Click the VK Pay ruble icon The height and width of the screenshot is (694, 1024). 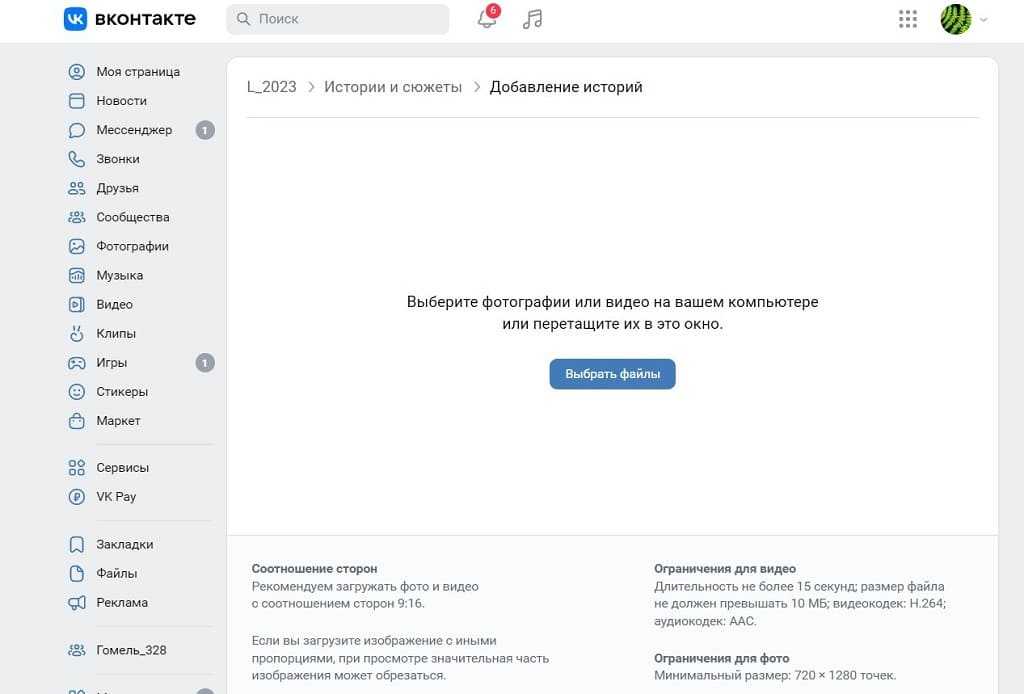(77, 497)
